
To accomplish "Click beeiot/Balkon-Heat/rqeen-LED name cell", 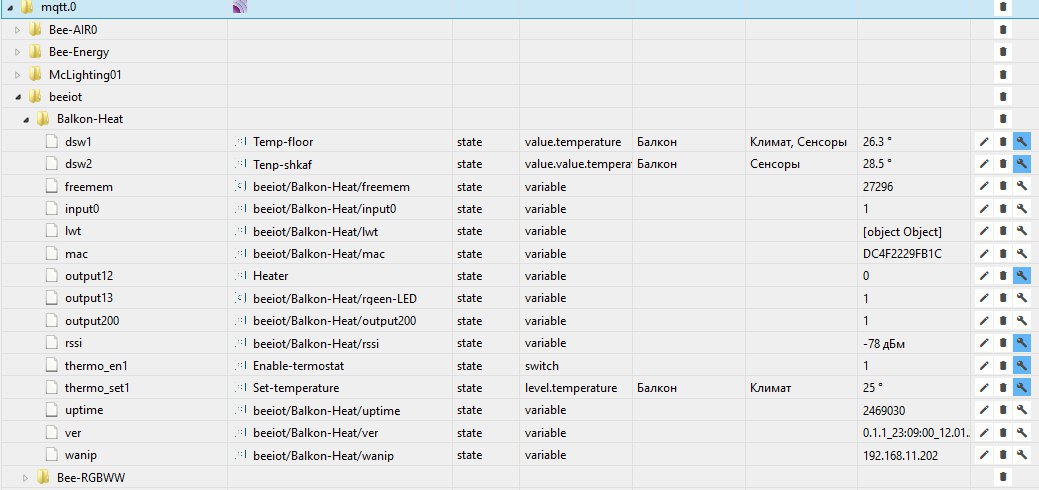I will tap(335, 298).
